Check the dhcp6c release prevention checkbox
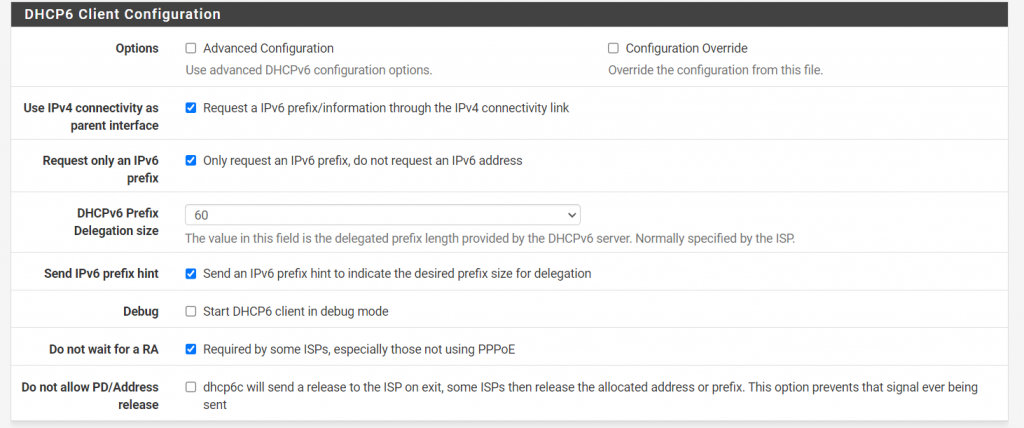Screen dimensions: 1024x428 pos(191,387)
